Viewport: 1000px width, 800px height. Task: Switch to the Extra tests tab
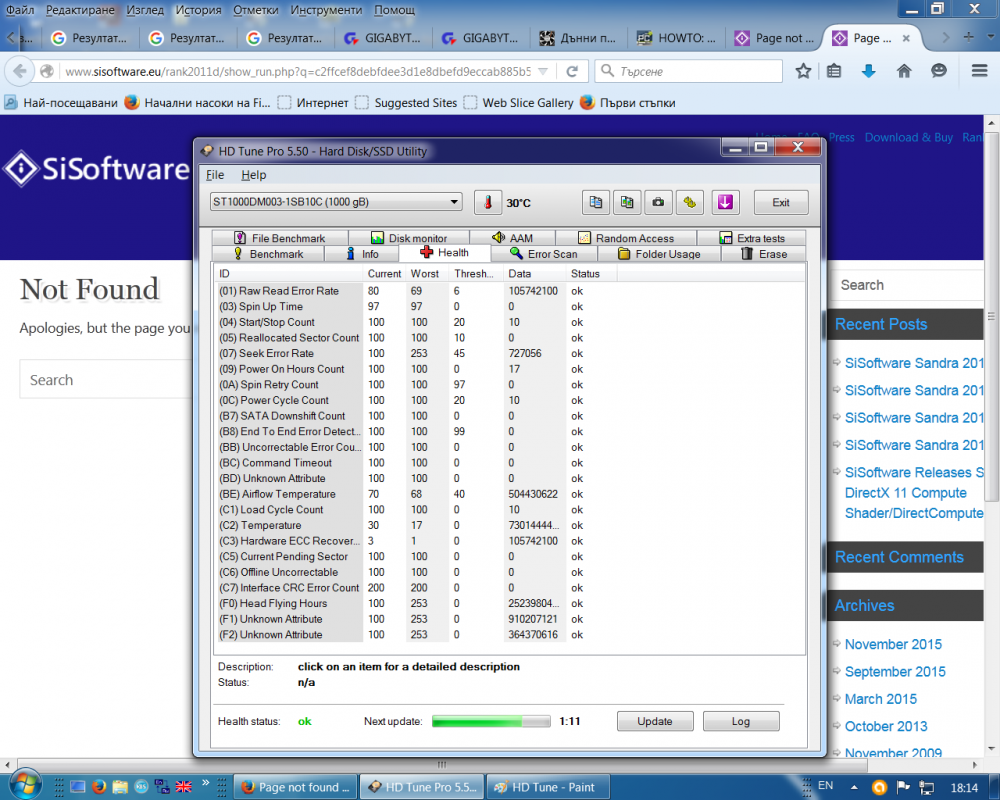pyautogui.click(x=751, y=238)
